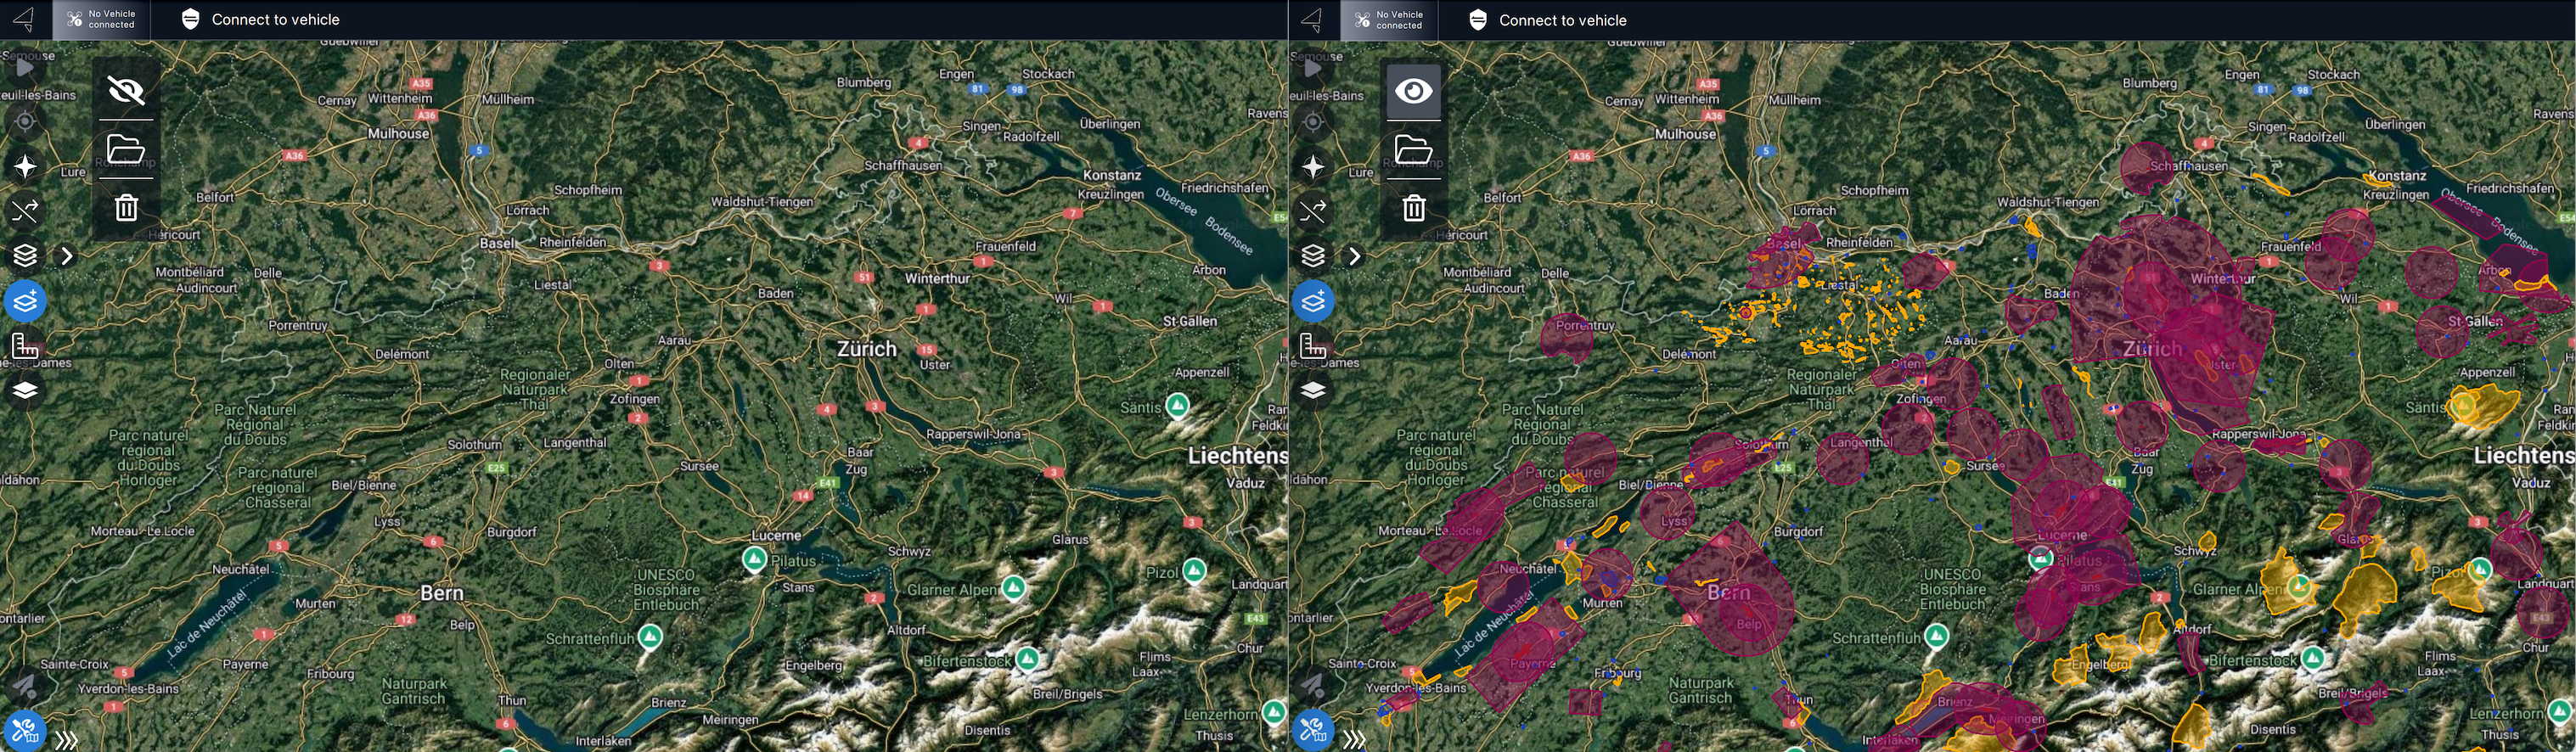The height and width of the screenshot is (752, 2576).
Task: Click 'No Vehicle connected' status in left view
Action: (x=101, y=20)
